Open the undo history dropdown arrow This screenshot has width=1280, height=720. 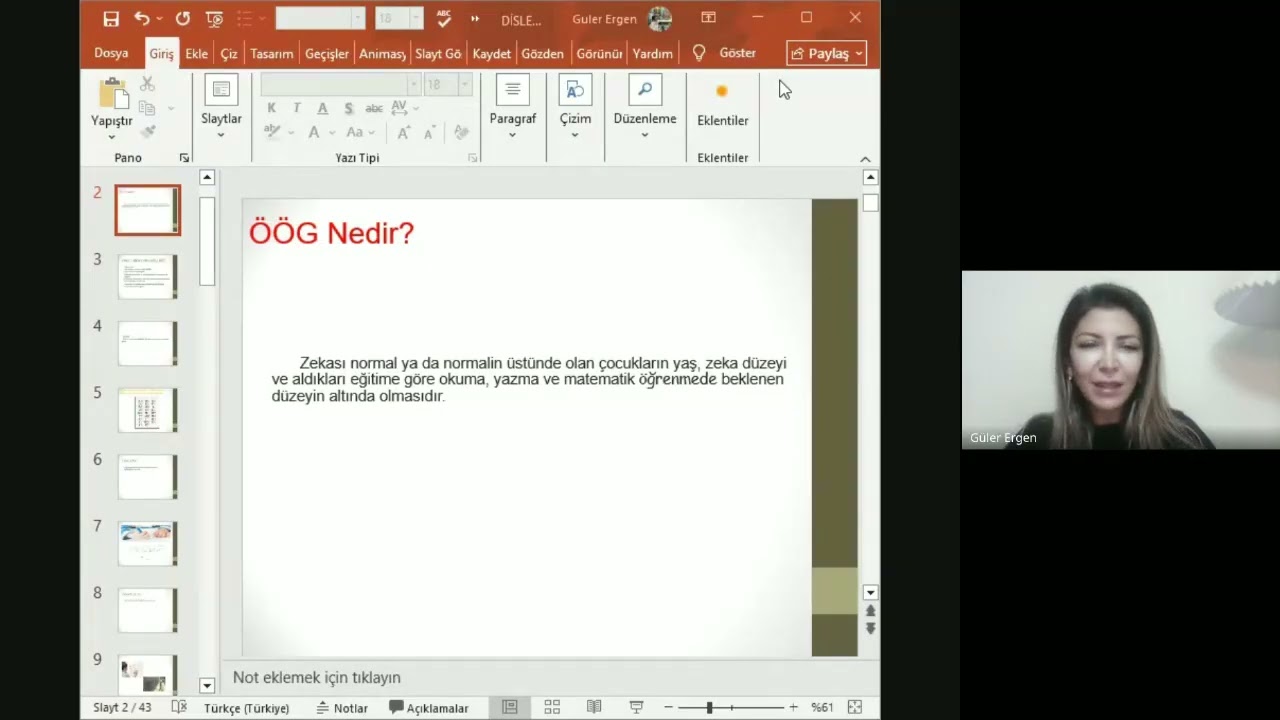[x=160, y=19]
